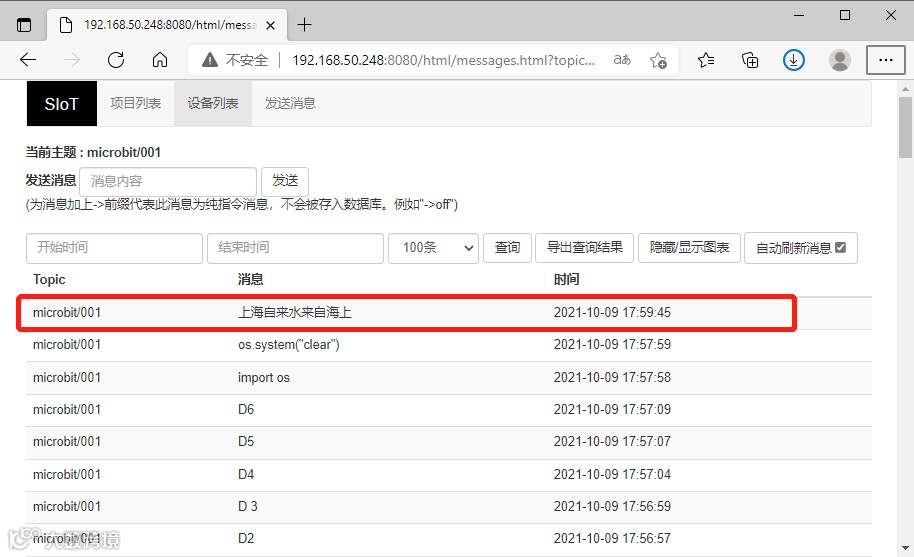Focus the 消息内容 input field
914x557 pixels.
(168, 181)
